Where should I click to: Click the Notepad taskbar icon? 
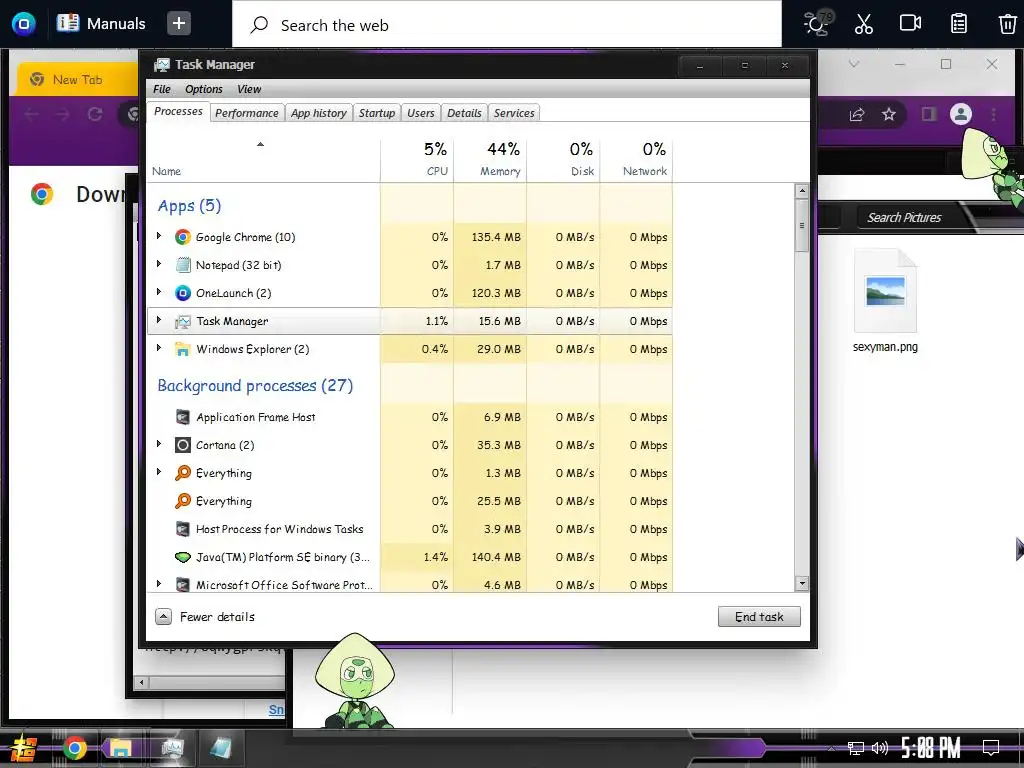click(220, 748)
